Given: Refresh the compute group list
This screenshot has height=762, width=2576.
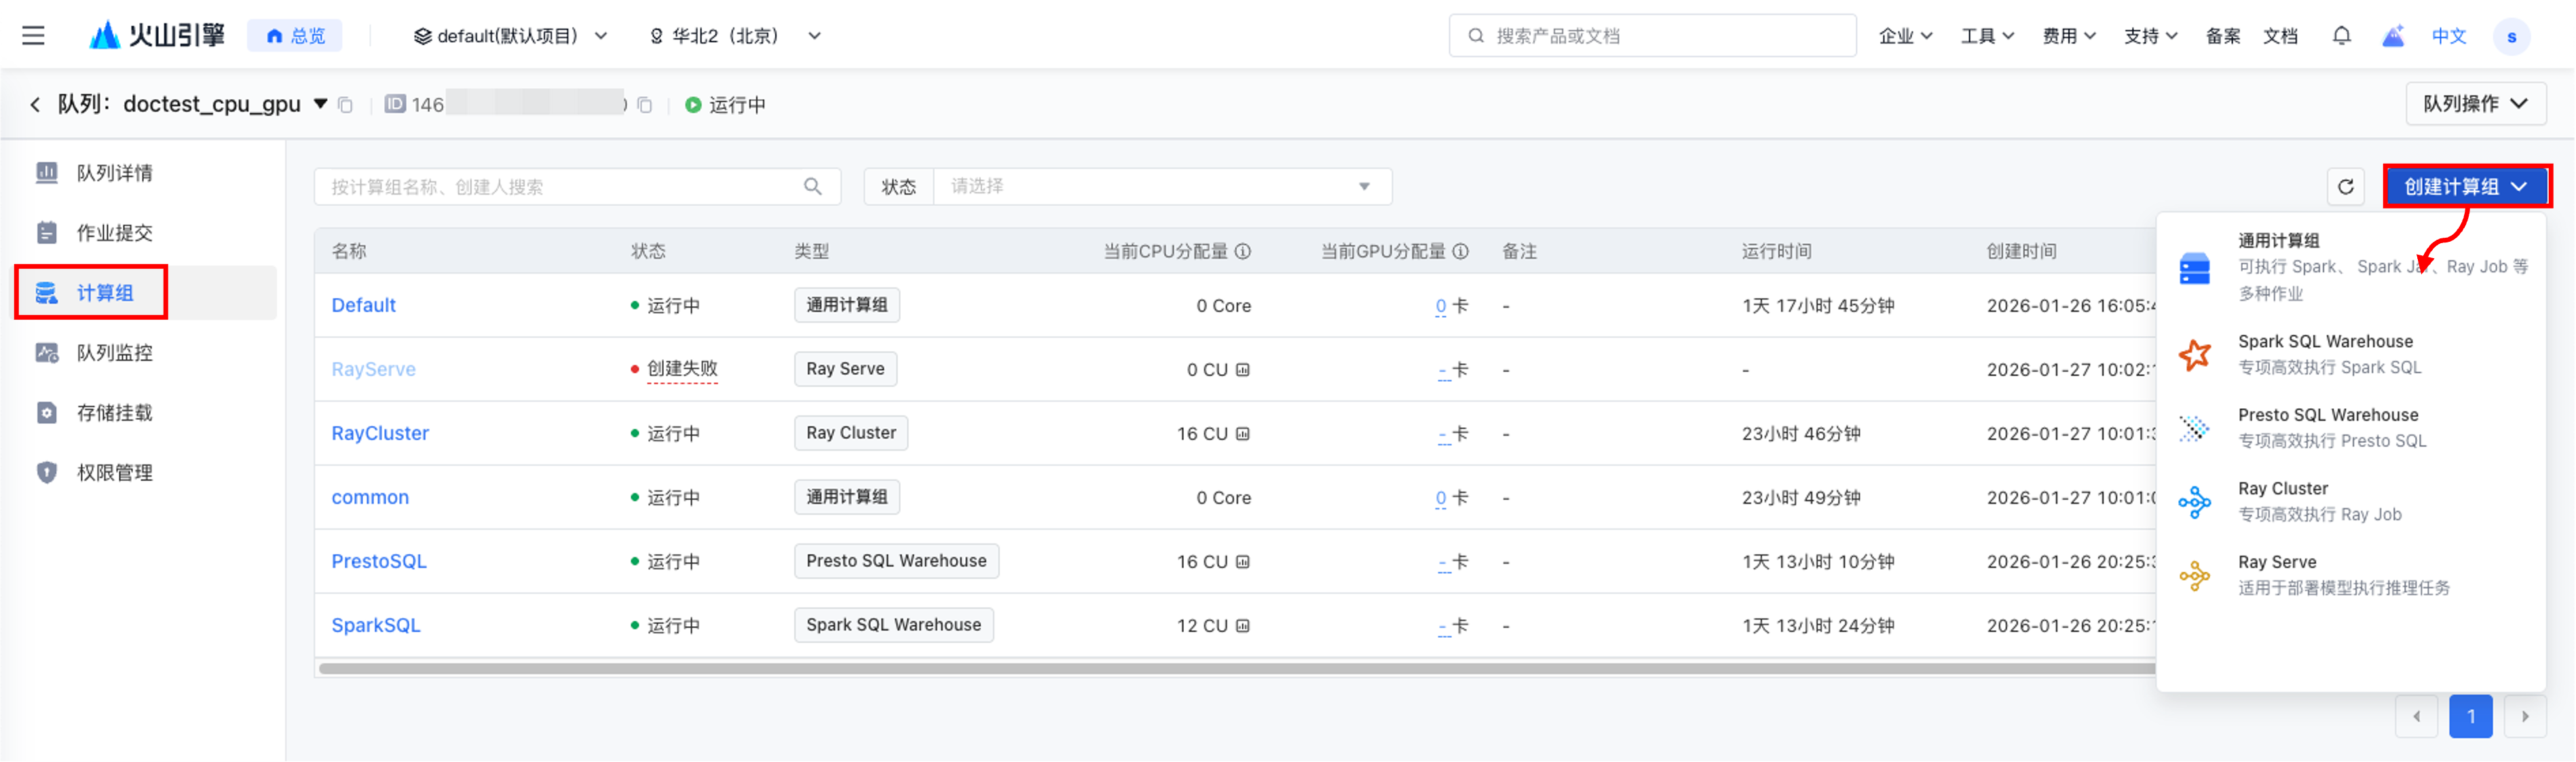Looking at the screenshot, I should click(2345, 187).
